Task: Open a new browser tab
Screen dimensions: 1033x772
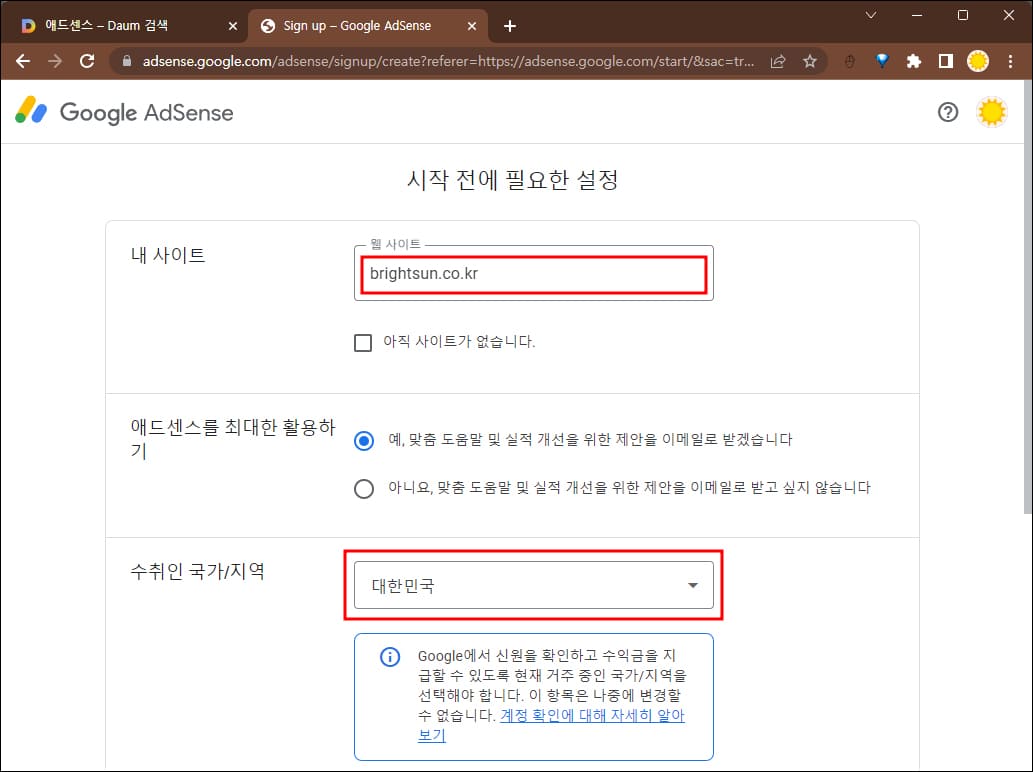Action: 509,26
